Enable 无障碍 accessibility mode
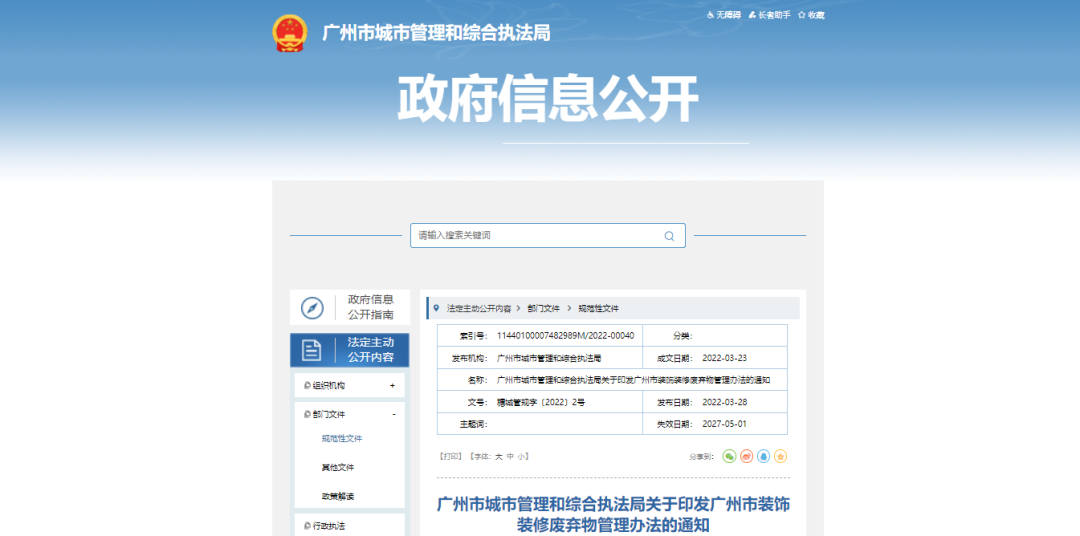 725,15
